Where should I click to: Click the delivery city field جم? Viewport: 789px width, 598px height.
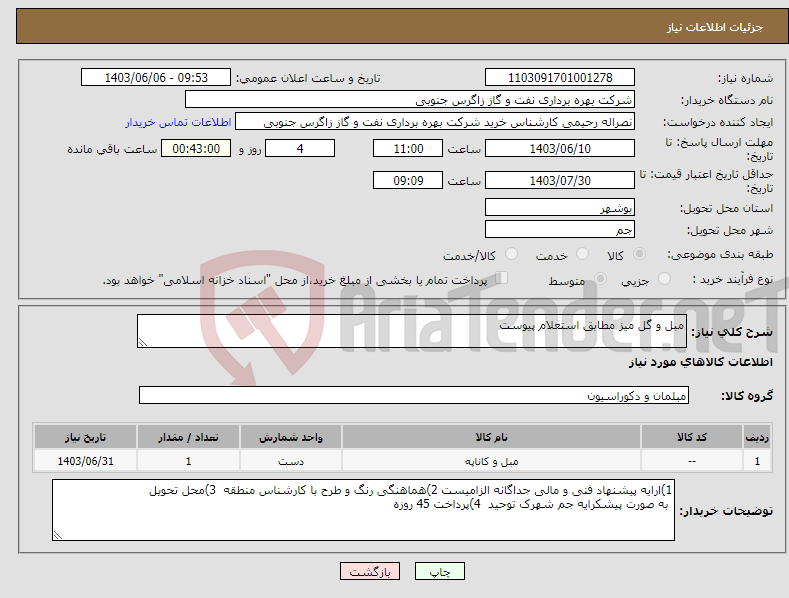pyautogui.click(x=560, y=230)
